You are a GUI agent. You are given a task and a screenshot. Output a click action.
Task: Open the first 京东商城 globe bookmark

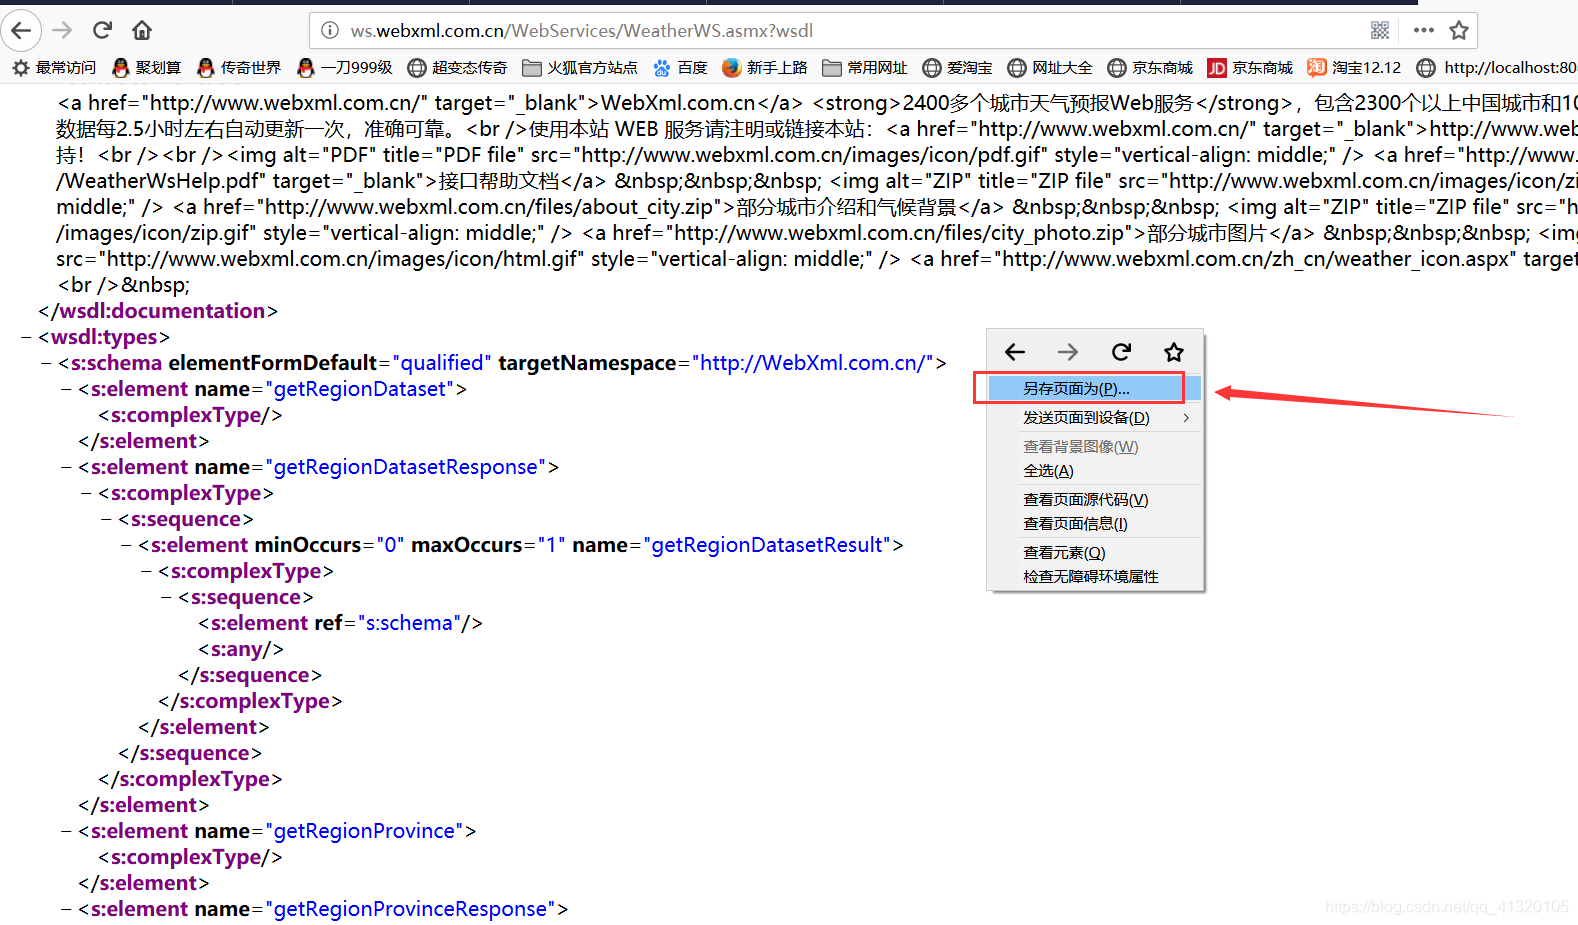pyautogui.click(x=1150, y=68)
